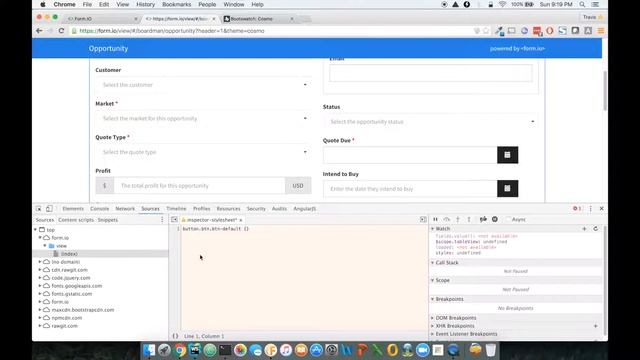
Task: Expand the Event Listener Breakpoints section
Action: [x=433, y=334]
